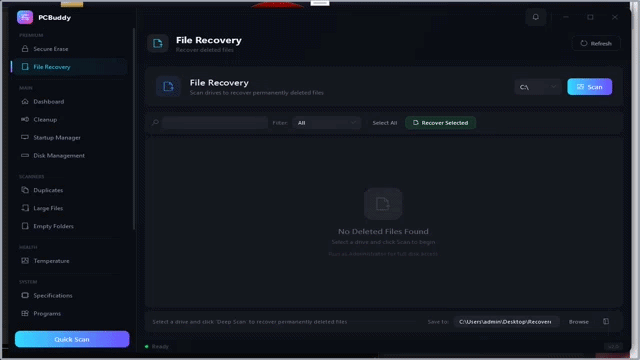Click the No Deleted Files Found message

pos(383,231)
